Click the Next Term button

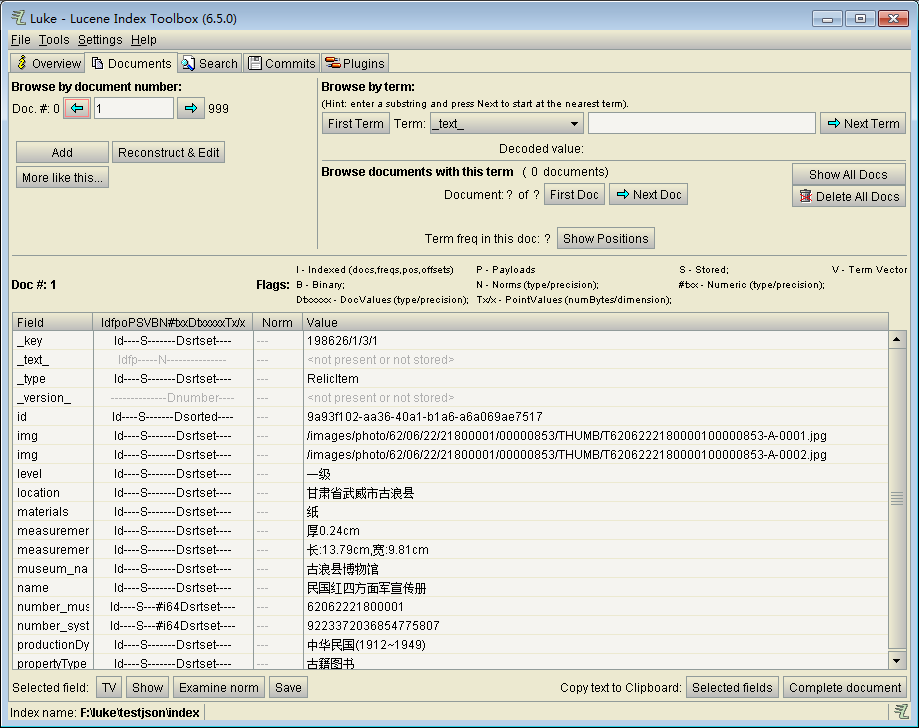point(863,124)
